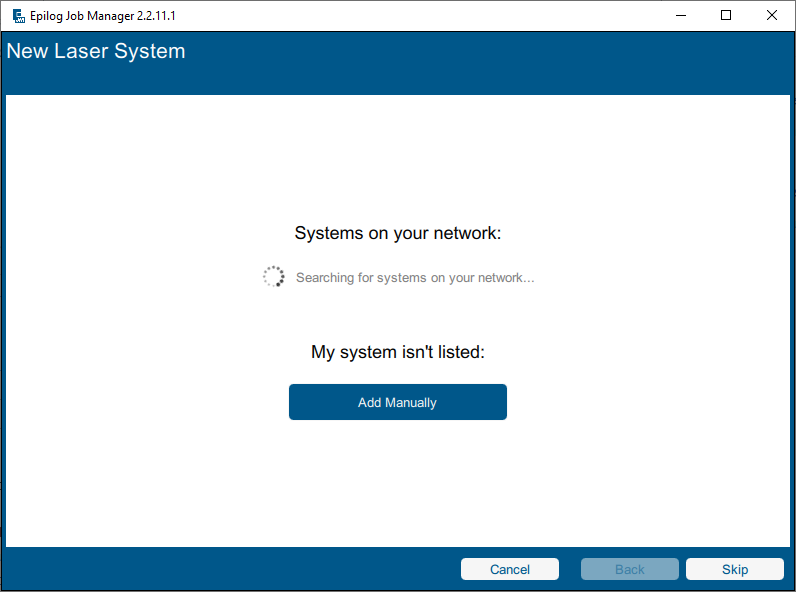Click the 'Systems on your network:' heading
Screen dimensions: 796x592
click(397, 233)
